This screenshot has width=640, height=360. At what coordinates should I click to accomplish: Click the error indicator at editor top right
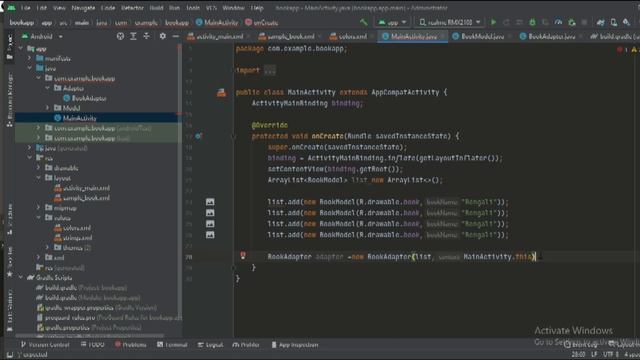(x=621, y=50)
